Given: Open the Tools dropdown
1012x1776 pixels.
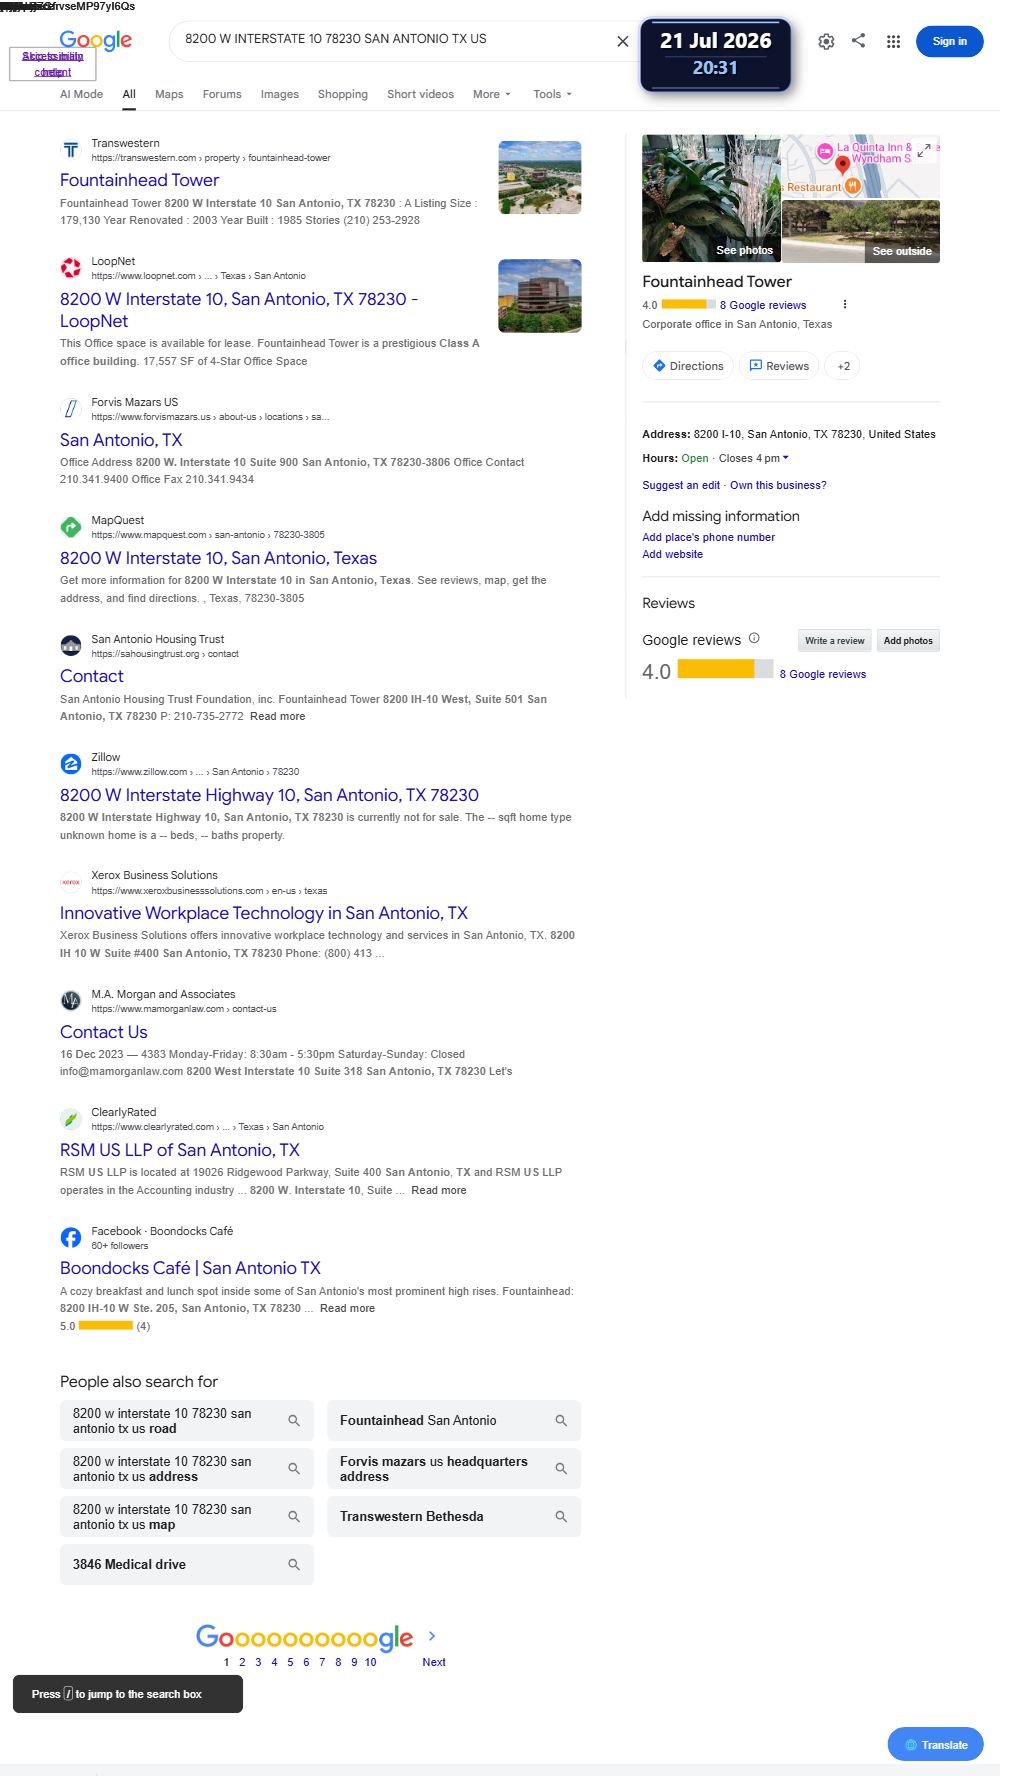Looking at the screenshot, I should 553,94.
